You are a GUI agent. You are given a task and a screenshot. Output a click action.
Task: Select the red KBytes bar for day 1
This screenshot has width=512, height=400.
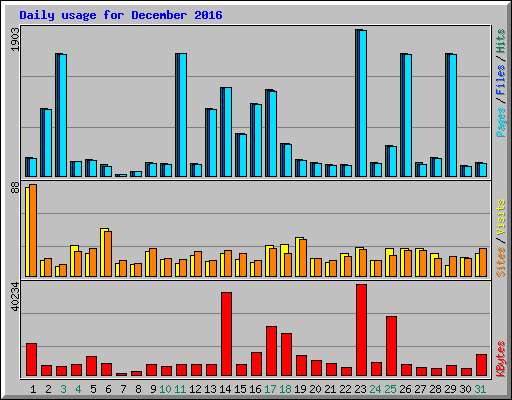pyautogui.click(x=31, y=359)
